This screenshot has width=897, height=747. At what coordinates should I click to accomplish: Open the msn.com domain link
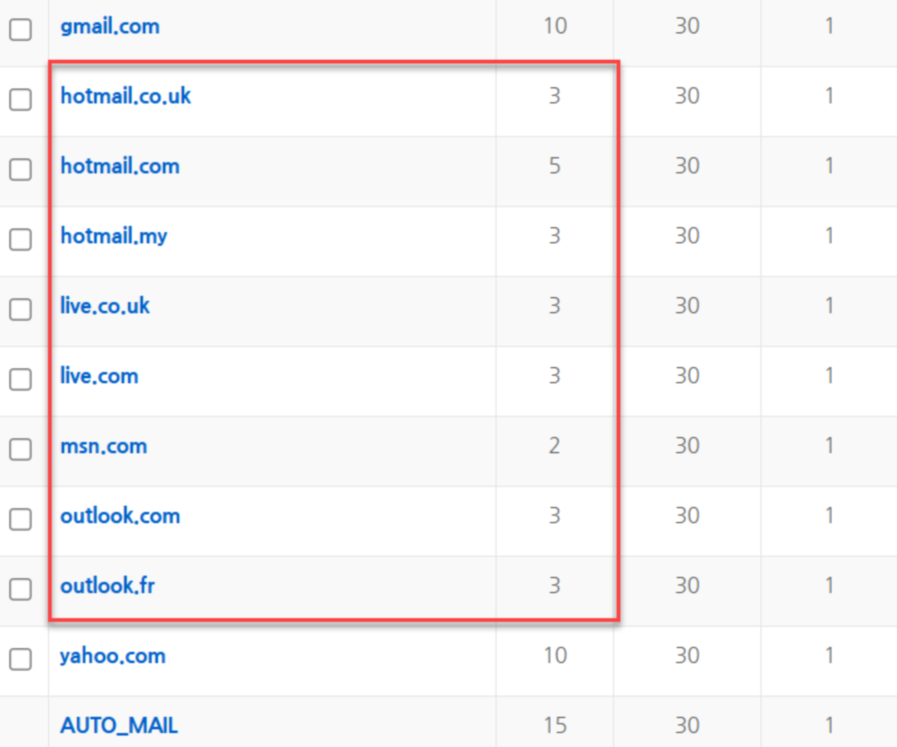104,446
